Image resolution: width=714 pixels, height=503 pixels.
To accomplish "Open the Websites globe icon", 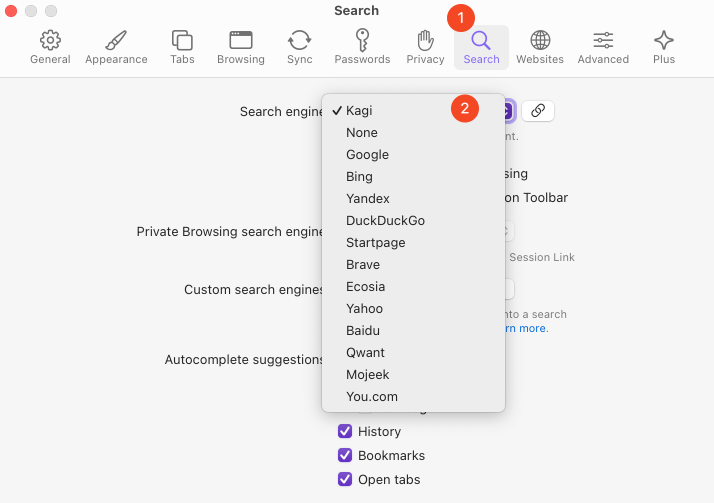I will coord(540,40).
